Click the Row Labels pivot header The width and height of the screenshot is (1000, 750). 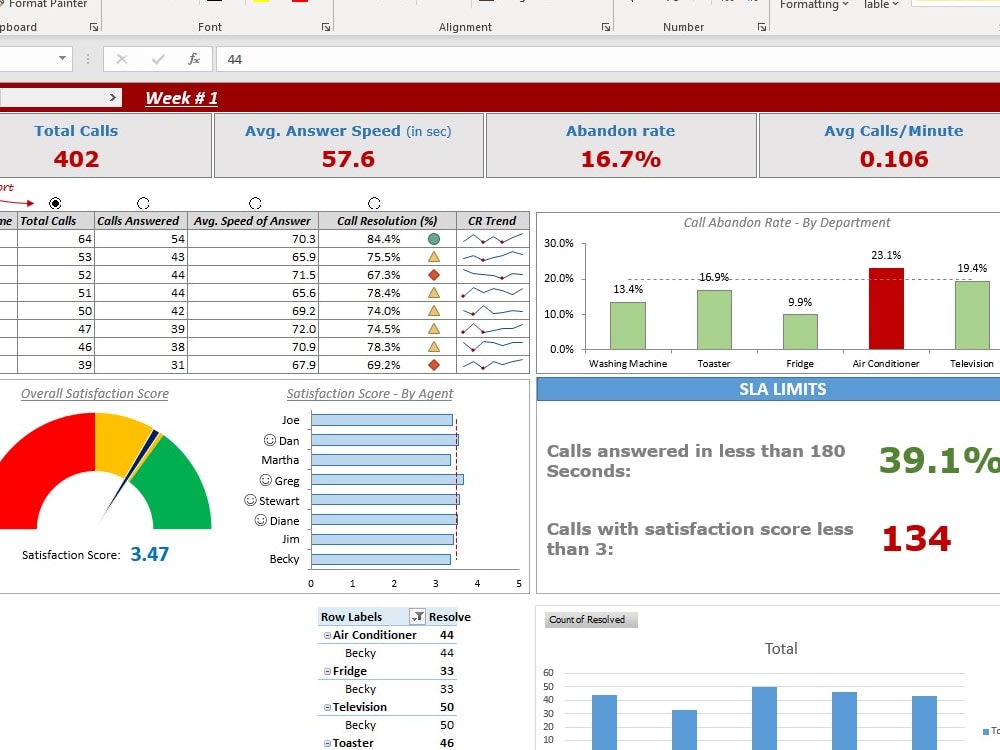(x=351, y=617)
